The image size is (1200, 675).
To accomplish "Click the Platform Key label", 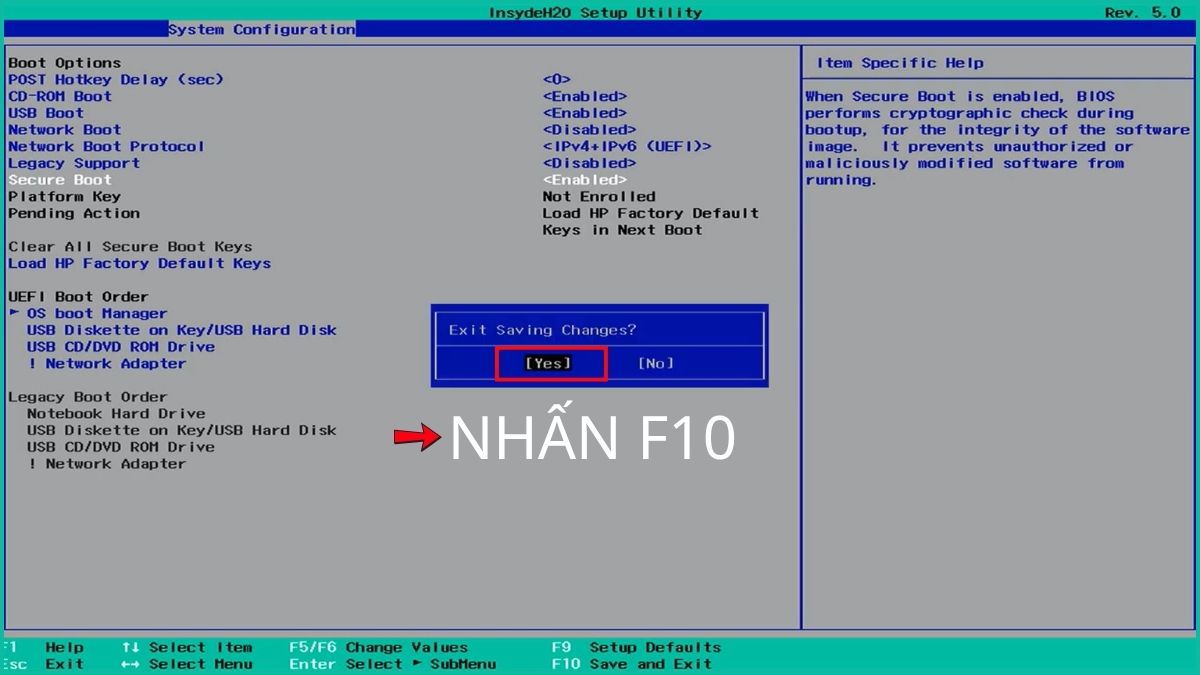I will tap(65, 196).
